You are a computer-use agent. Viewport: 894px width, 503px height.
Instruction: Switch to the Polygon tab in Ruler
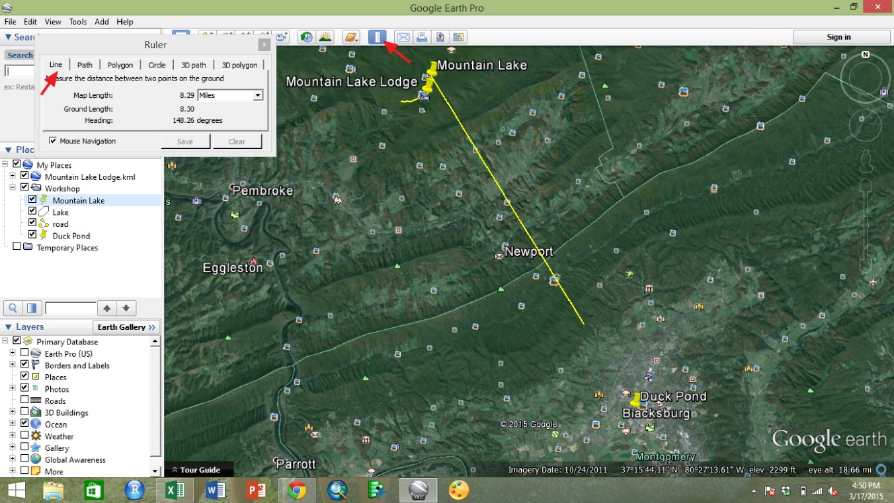(120, 65)
